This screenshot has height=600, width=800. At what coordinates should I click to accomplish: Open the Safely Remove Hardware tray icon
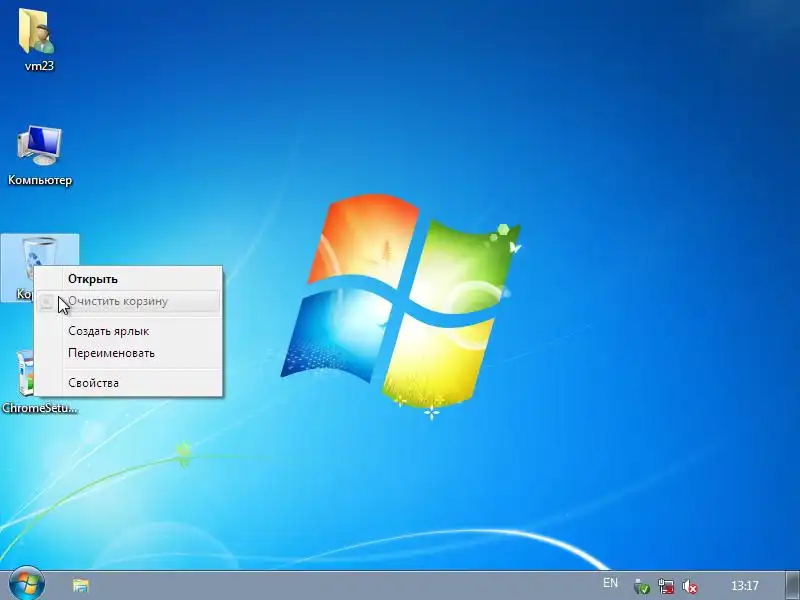tap(642, 586)
